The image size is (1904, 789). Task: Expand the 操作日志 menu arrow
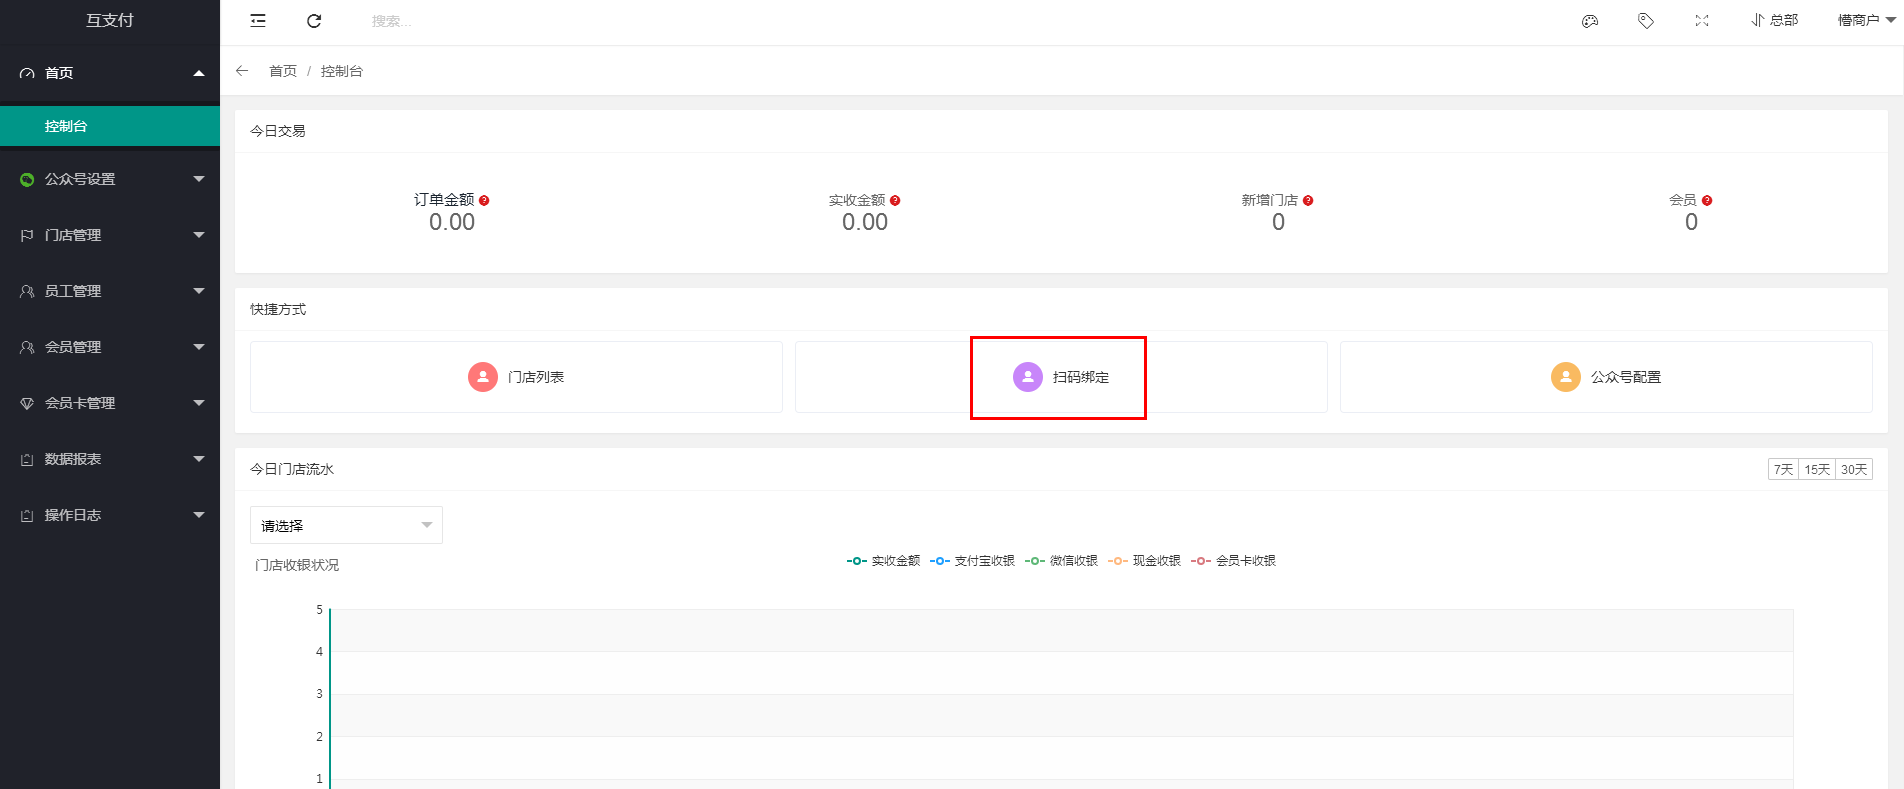point(199,515)
